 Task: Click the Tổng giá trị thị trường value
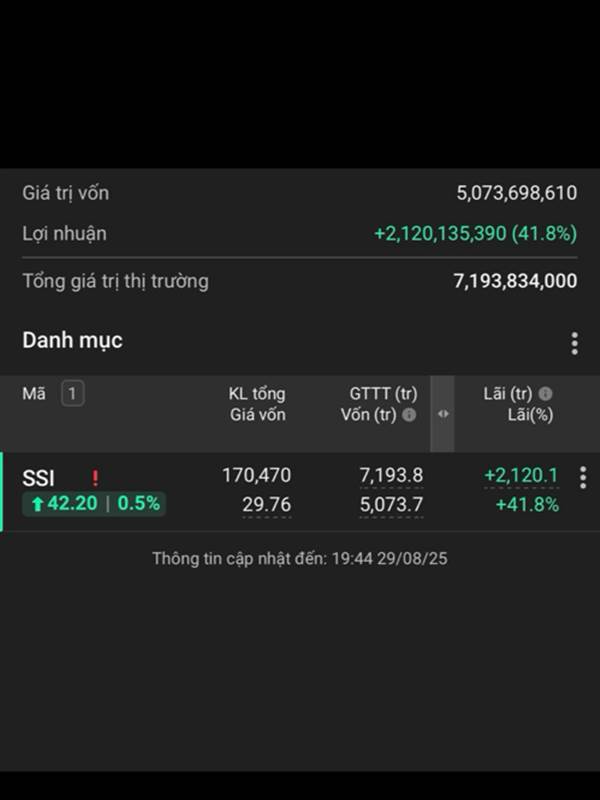pyautogui.click(x=515, y=281)
